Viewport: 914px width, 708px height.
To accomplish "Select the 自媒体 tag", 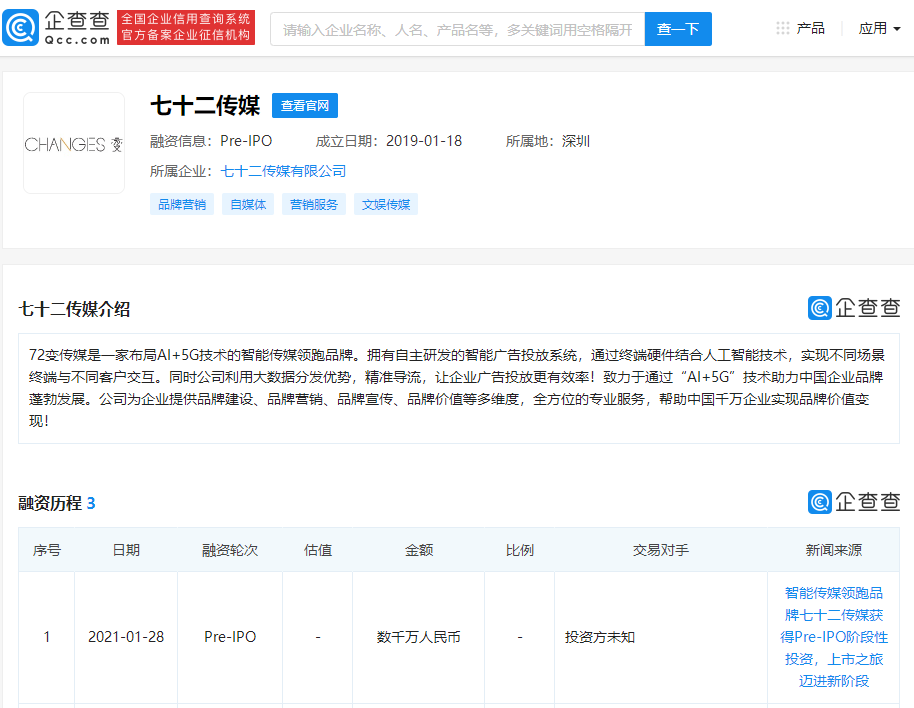I will pyautogui.click(x=248, y=204).
